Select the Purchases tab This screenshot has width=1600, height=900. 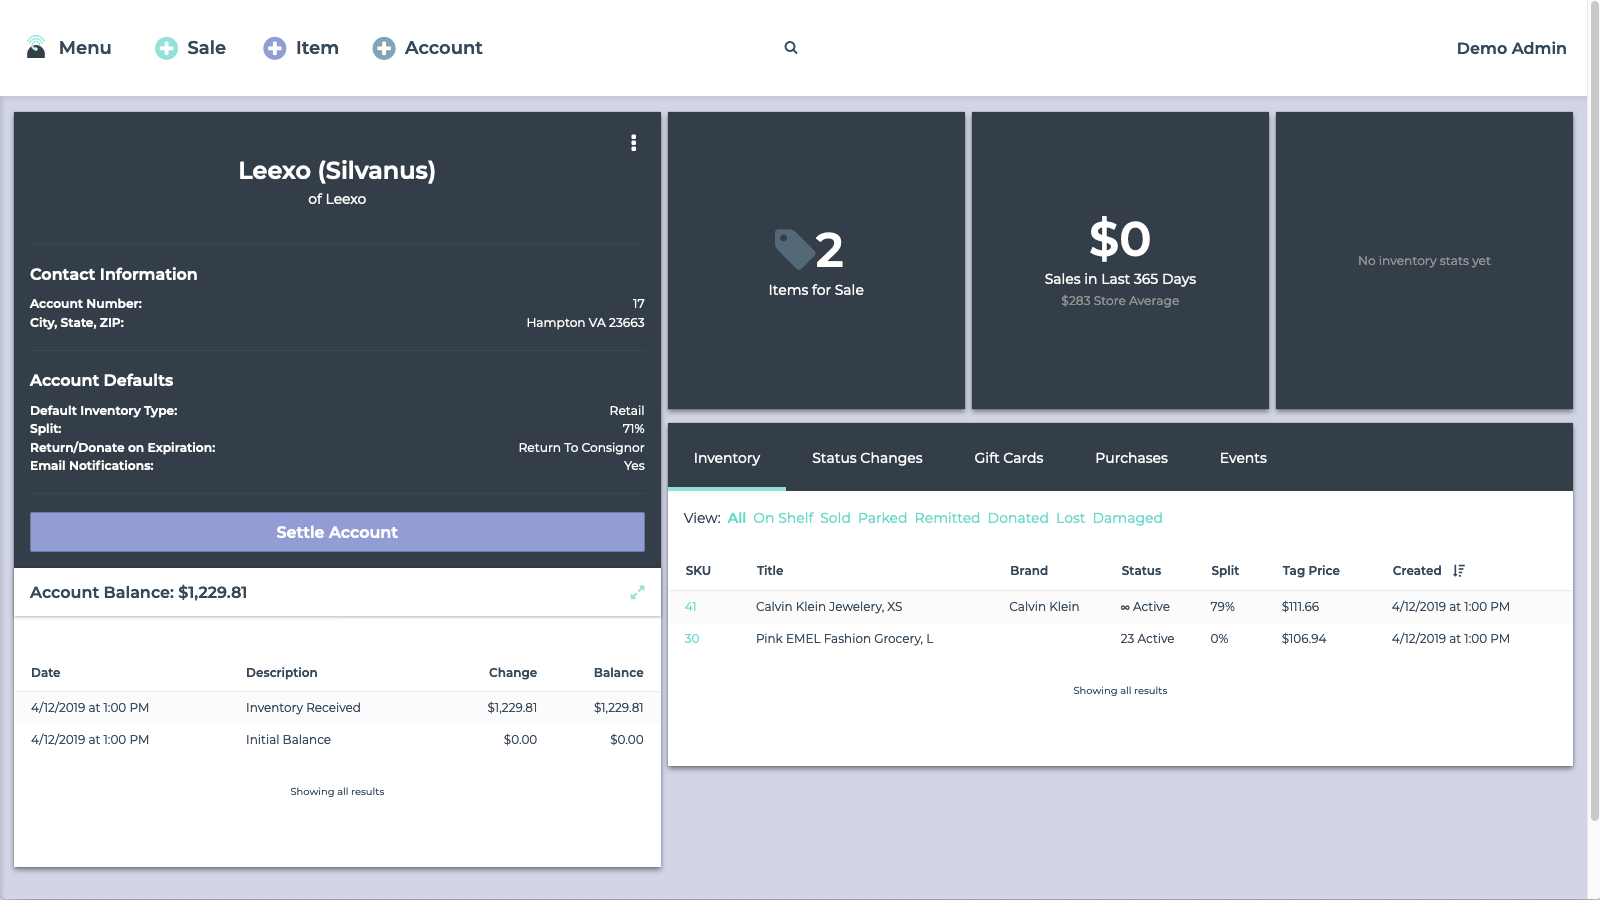1131,458
